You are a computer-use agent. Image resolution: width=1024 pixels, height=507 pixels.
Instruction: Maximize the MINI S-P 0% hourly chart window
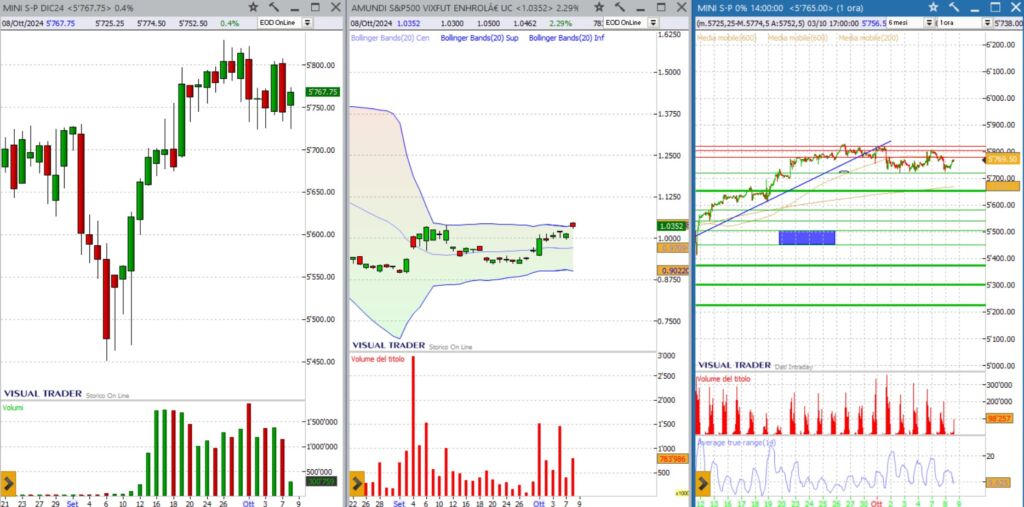[x=995, y=7]
